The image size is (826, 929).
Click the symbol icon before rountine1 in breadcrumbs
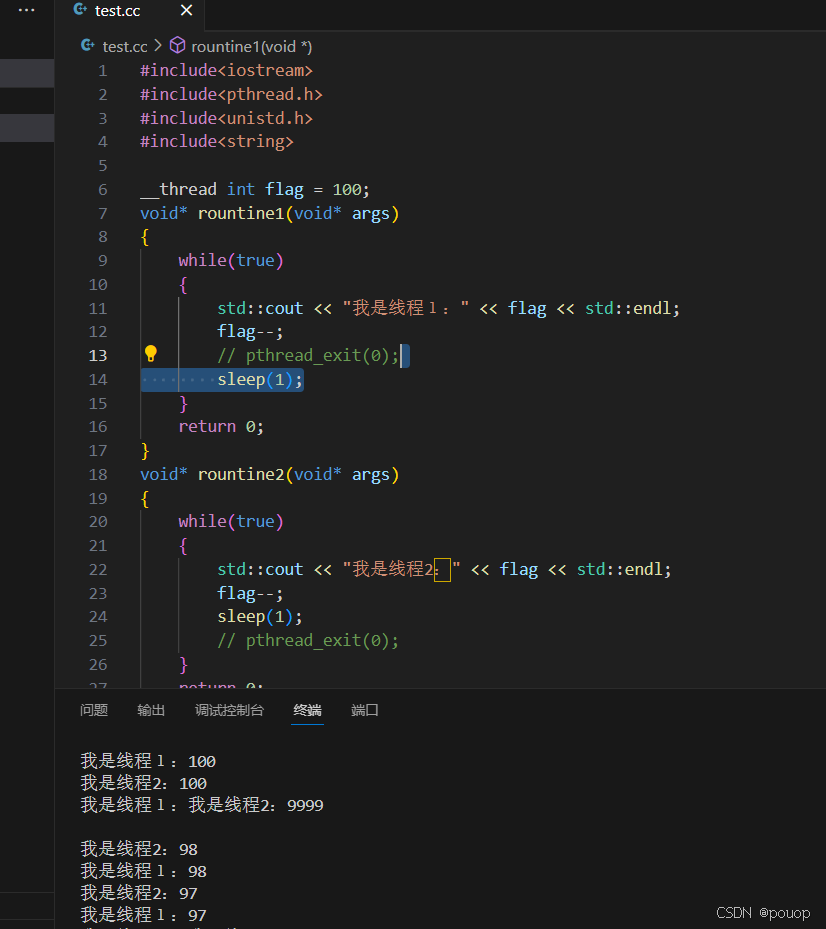(x=175, y=46)
